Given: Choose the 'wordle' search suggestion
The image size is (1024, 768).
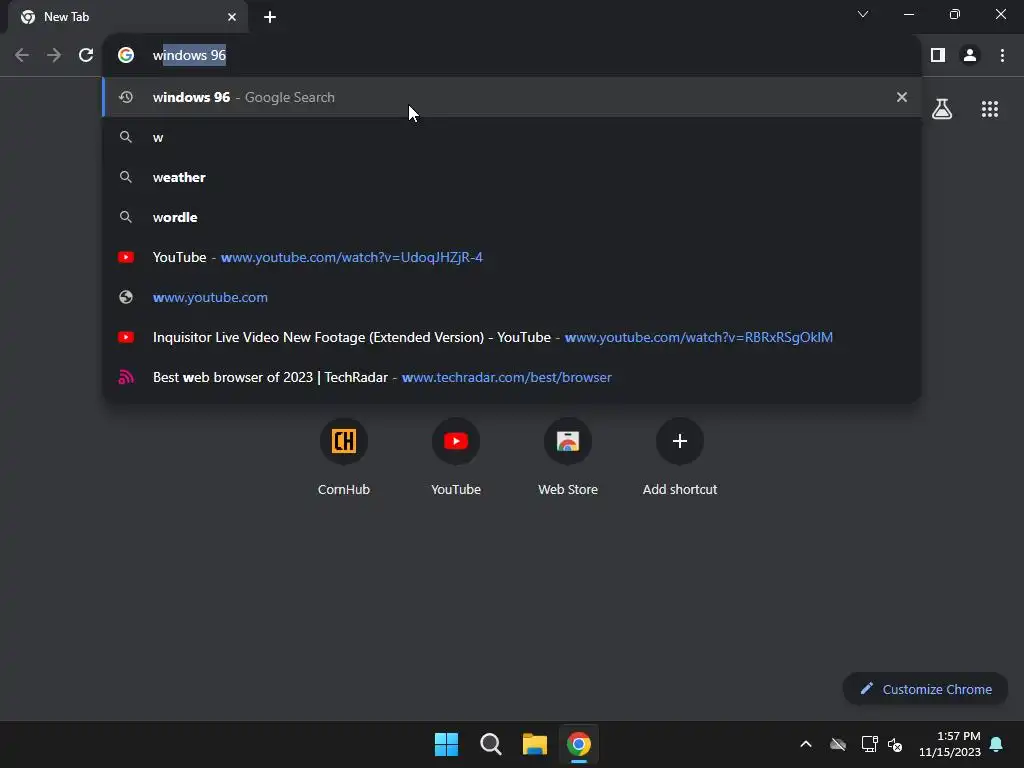Looking at the screenshot, I should (512, 217).
